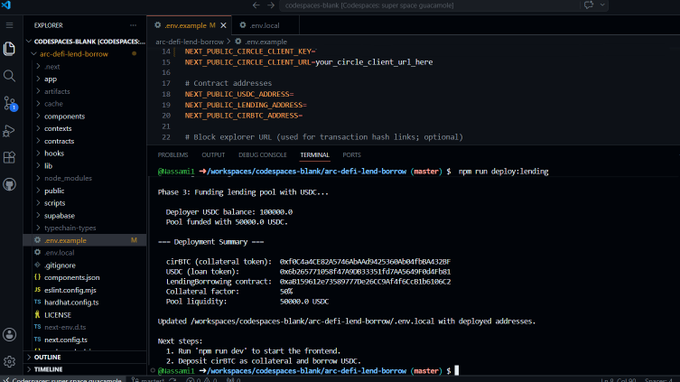Open the Manage gear settings icon

(9, 361)
